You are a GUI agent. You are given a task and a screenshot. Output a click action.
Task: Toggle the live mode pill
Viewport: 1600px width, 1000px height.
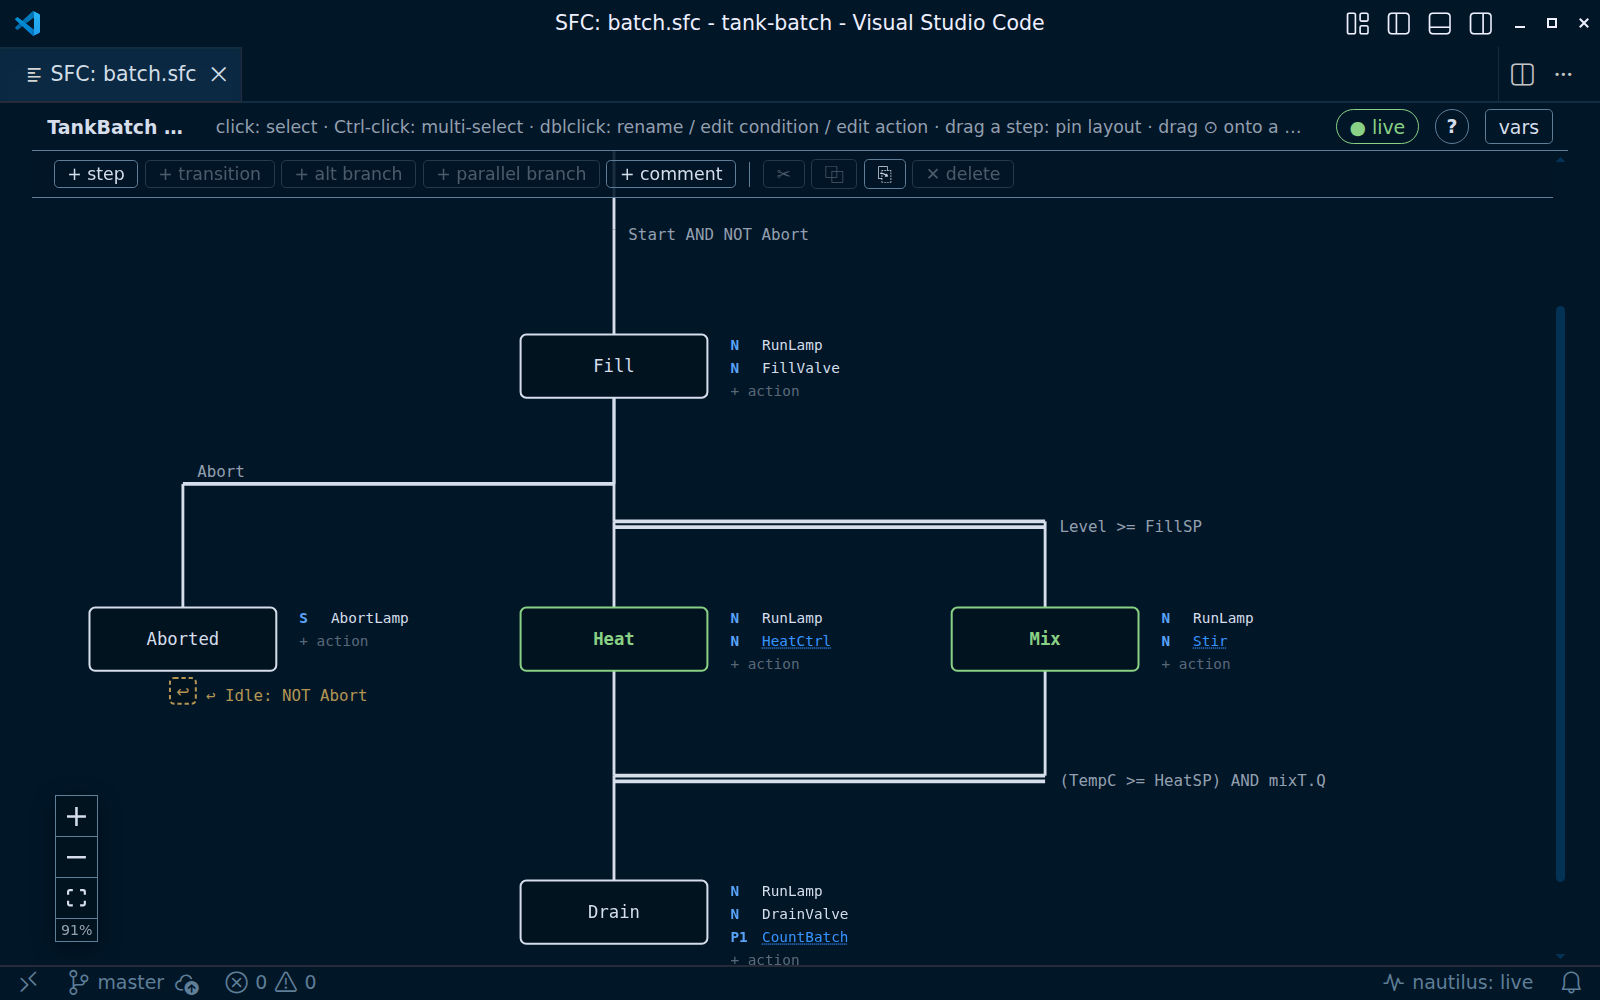(1377, 127)
